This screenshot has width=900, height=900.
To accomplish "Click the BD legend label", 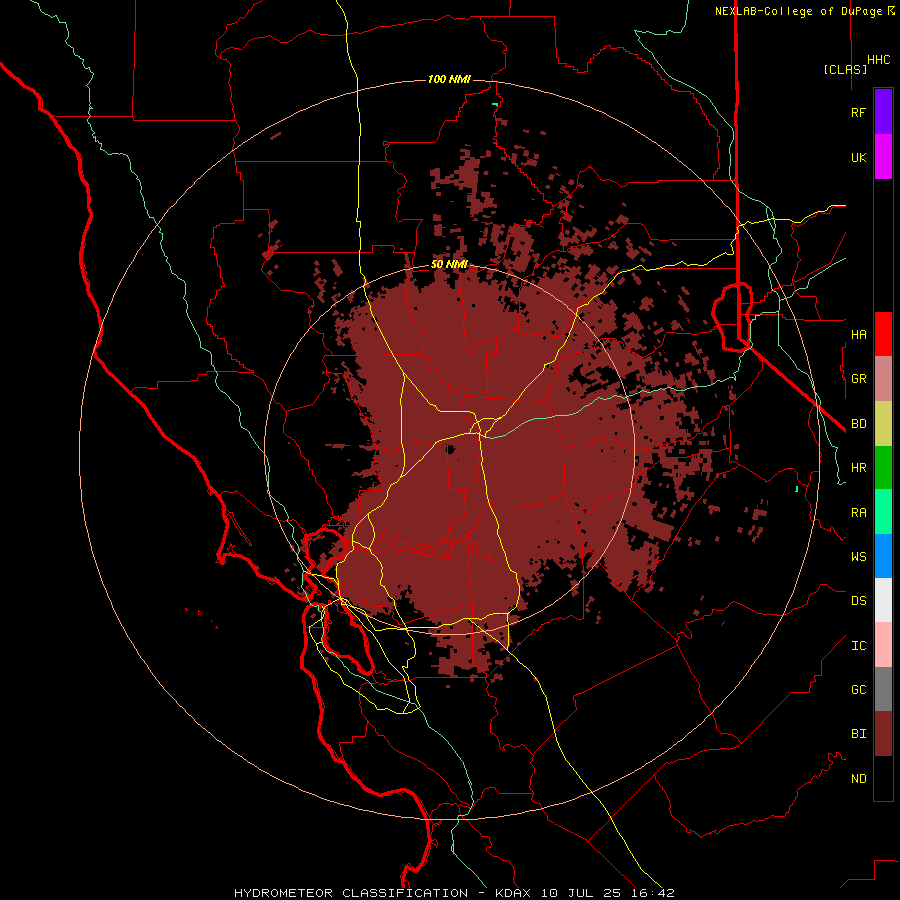I will click(x=858, y=424).
